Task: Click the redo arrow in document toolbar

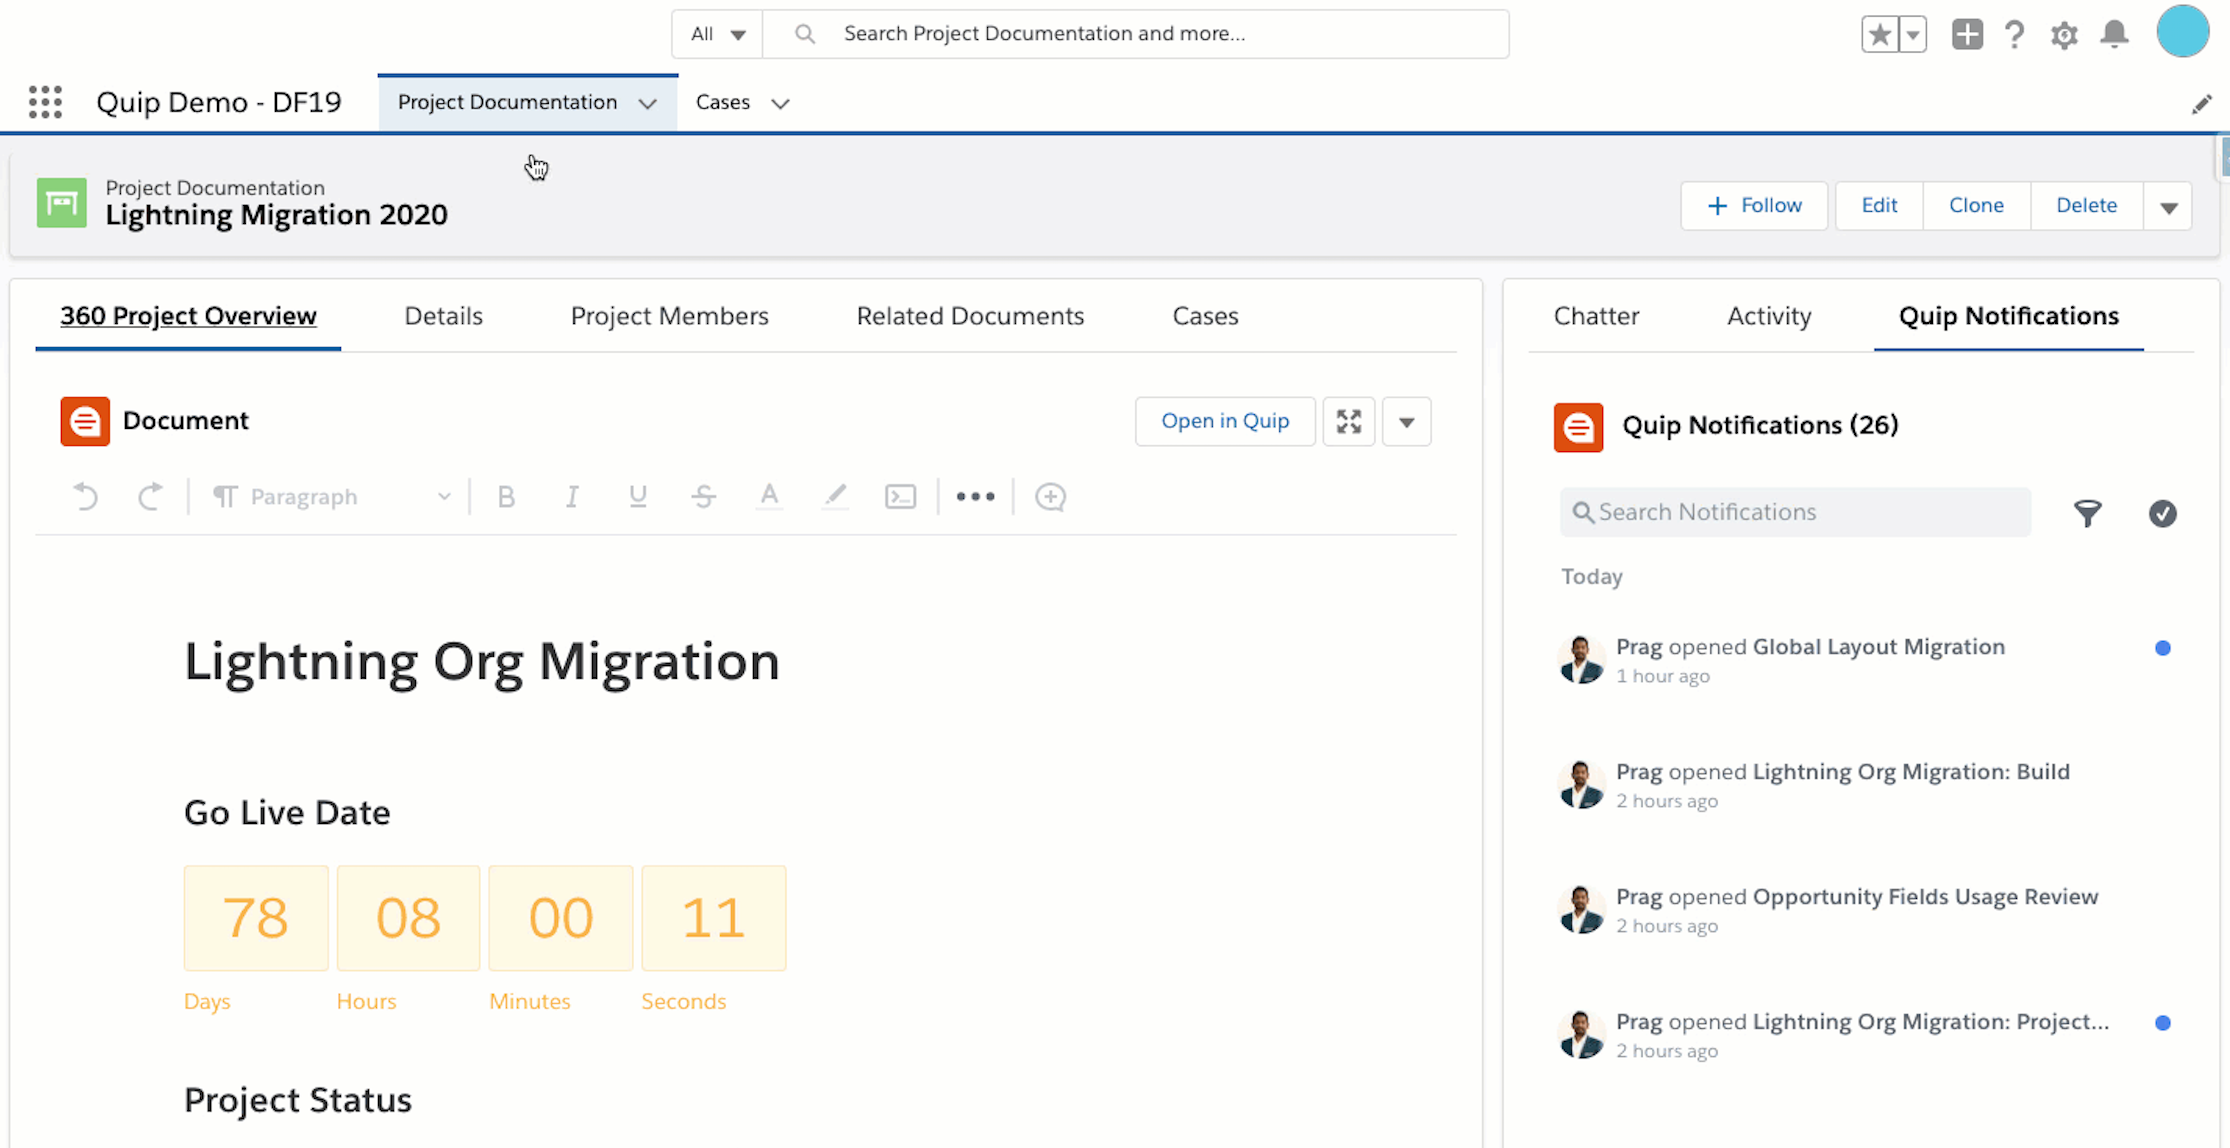Action: click(x=150, y=497)
